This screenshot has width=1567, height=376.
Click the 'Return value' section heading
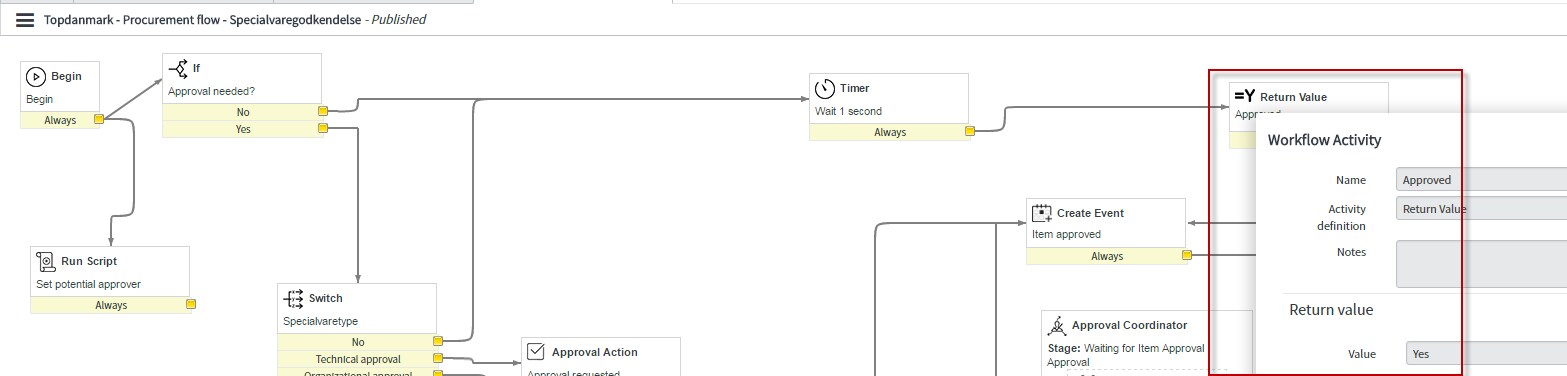[1331, 310]
